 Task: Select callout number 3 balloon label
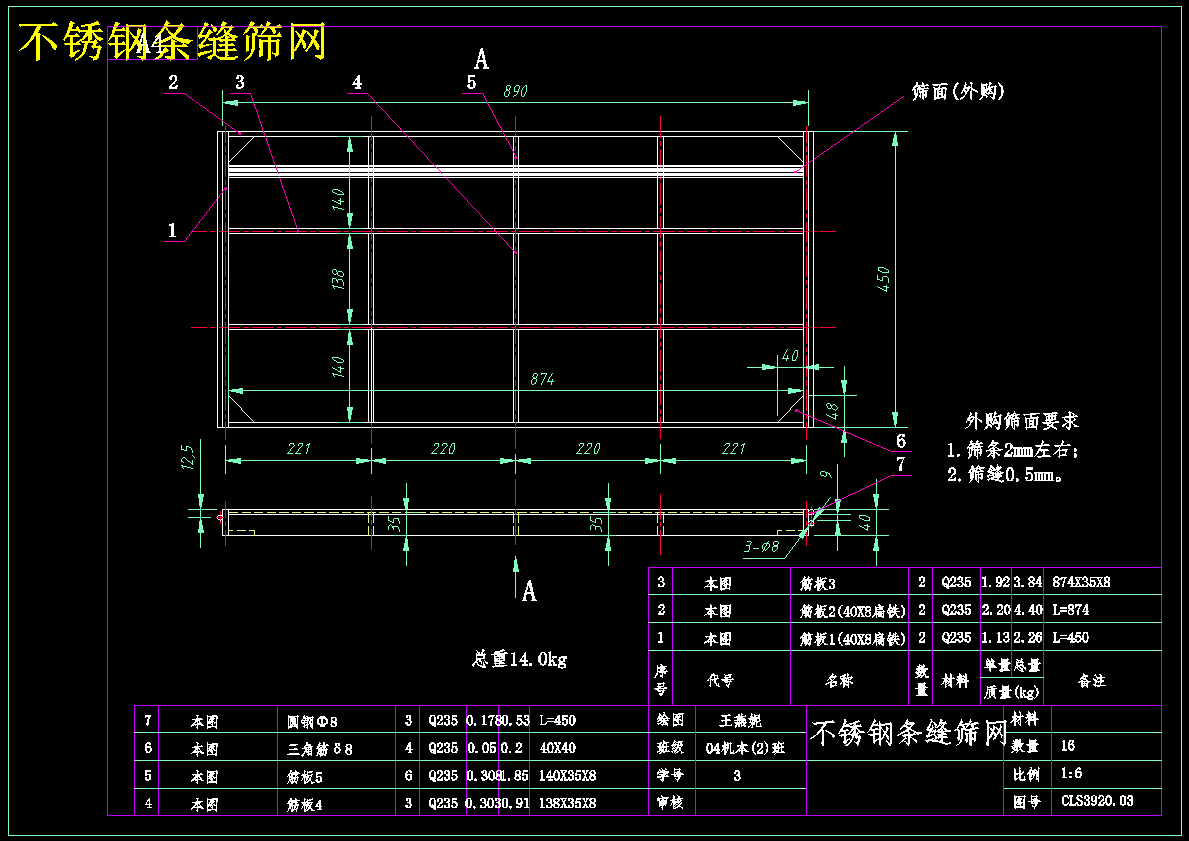point(240,82)
